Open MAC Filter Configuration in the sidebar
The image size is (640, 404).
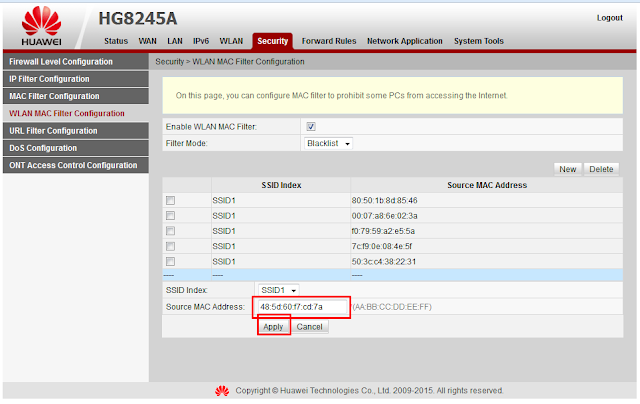(x=76, y=96)
